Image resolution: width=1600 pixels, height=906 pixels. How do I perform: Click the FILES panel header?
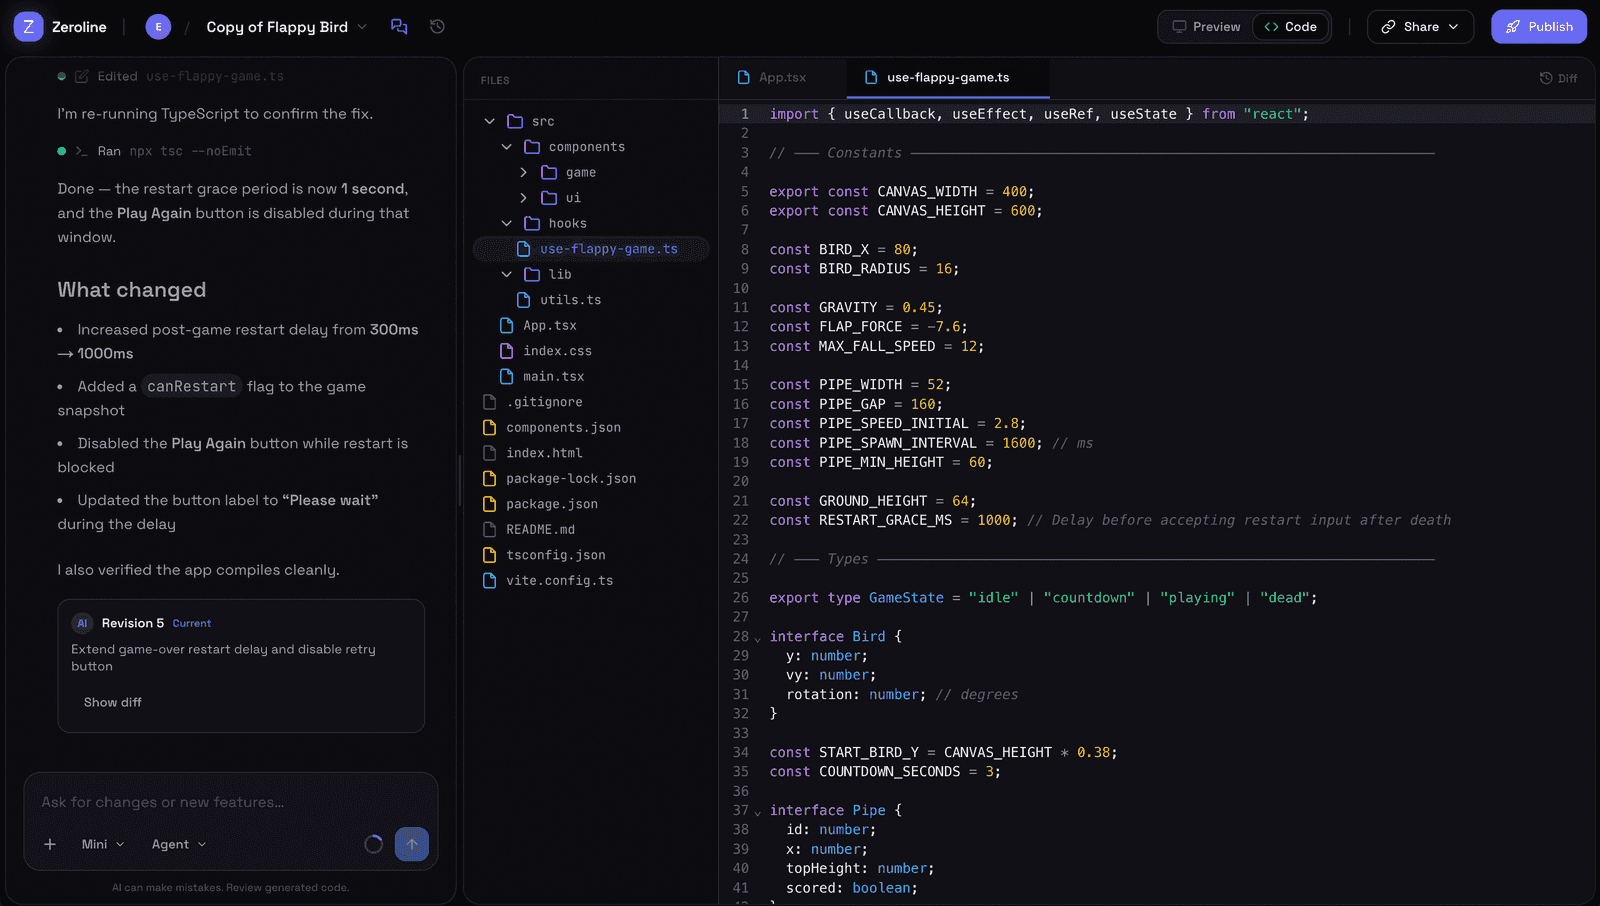coord(495,80)
